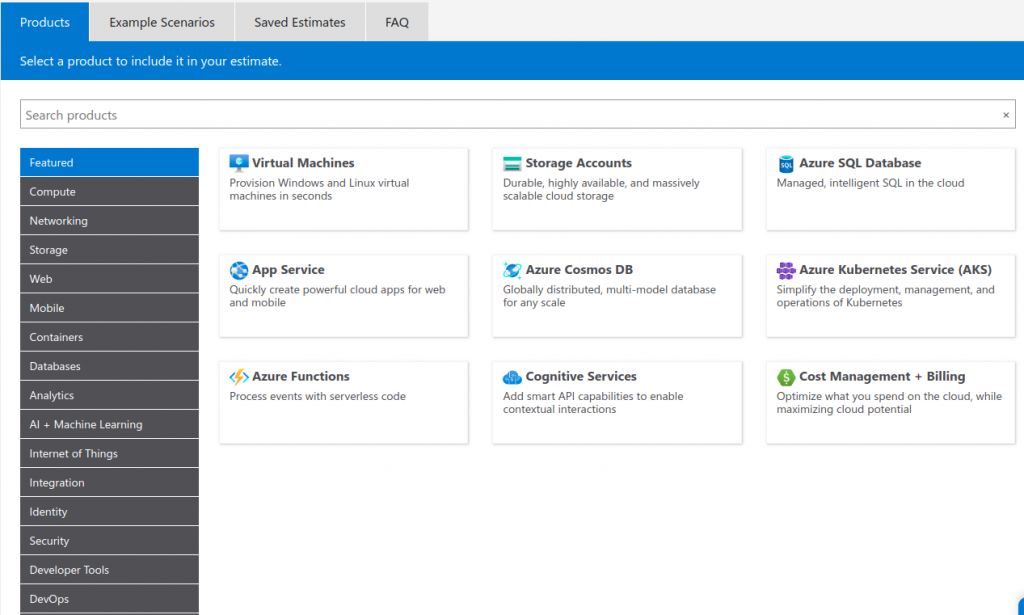Select the Storage category
Image resolution: width=1024 pixels, height=615 pixels.
tap(109, 249)
